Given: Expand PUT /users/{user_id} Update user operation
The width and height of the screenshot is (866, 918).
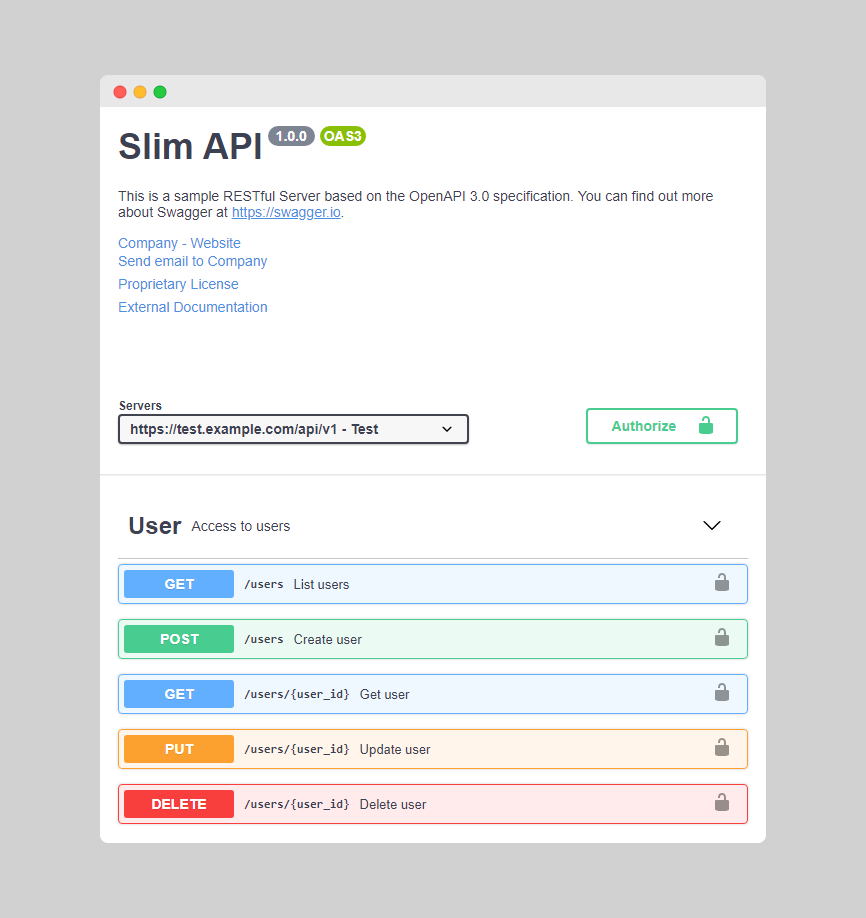Looking at the screenshot, I should click(433, 749).
